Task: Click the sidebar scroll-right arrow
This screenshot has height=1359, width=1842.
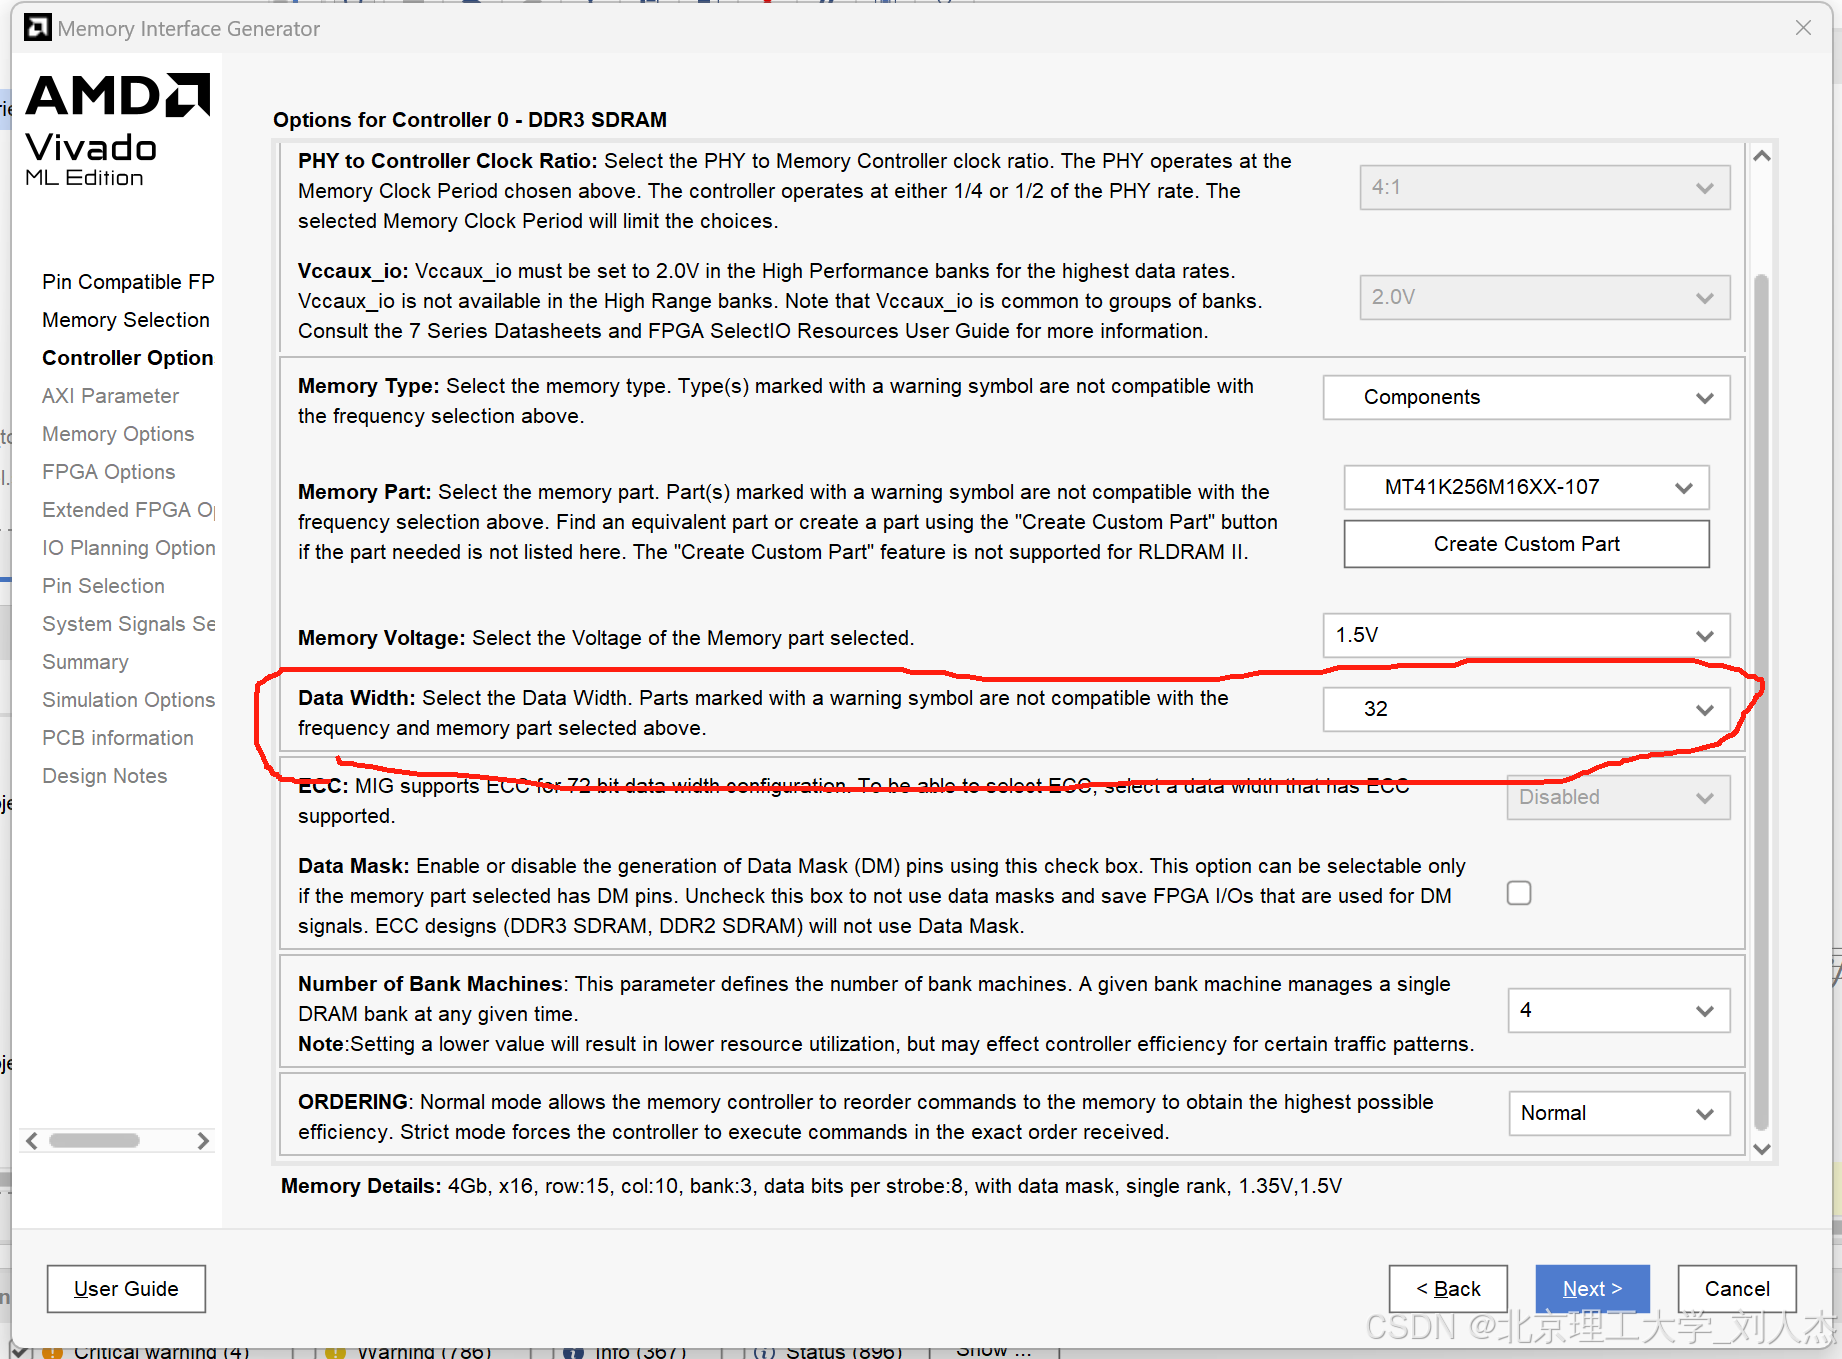Action: (203, 1141)
